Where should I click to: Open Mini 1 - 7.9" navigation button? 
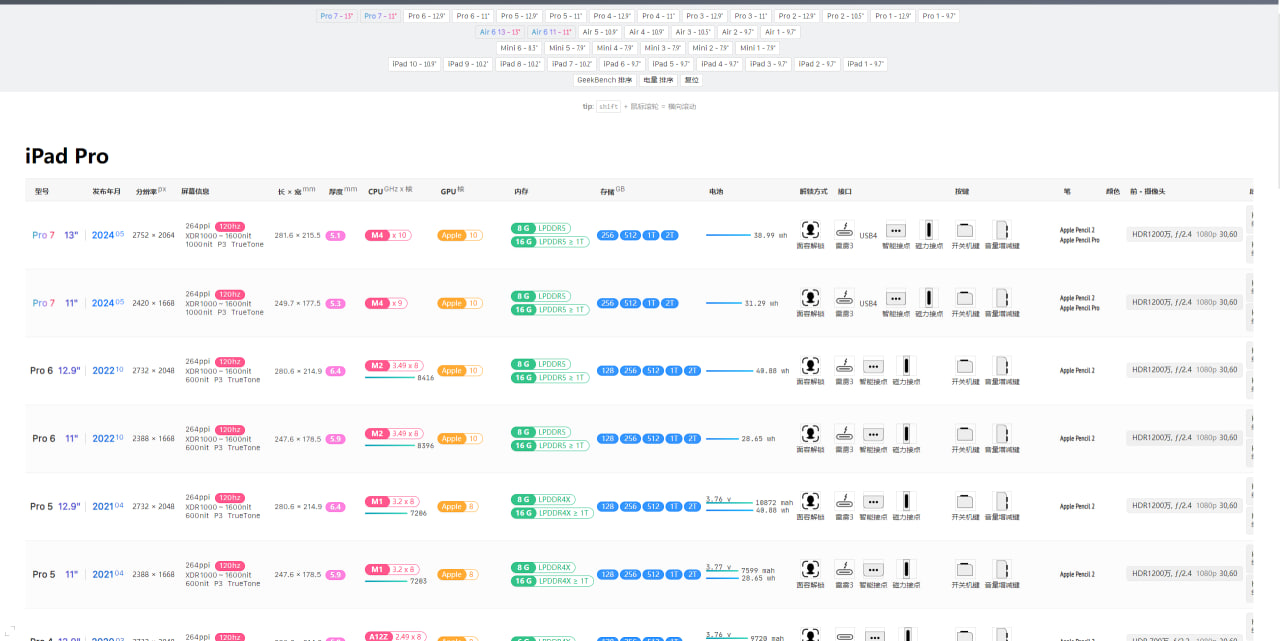[x=758, y=48]
